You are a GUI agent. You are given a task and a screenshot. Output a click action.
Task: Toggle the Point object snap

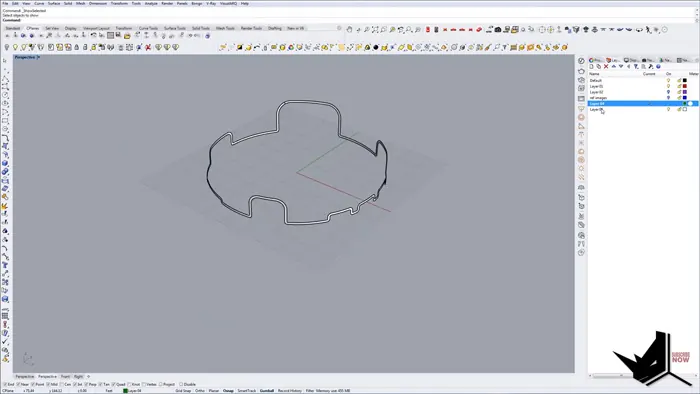tap(38, 384)
